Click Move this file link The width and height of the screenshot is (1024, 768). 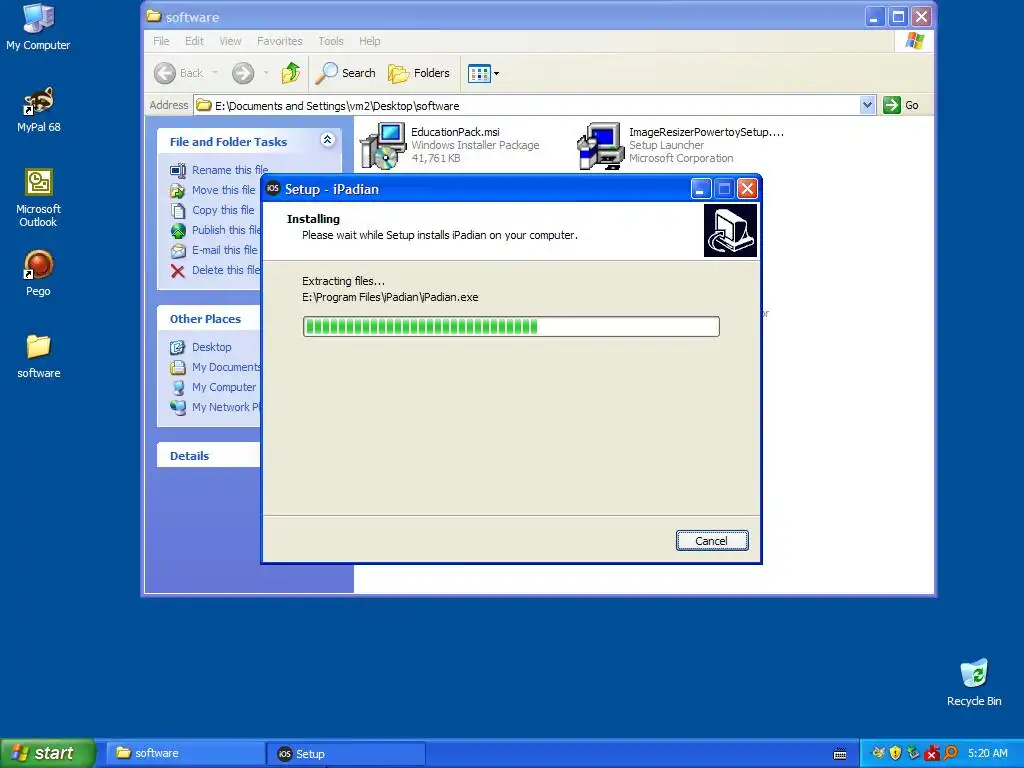pos(223,190)
